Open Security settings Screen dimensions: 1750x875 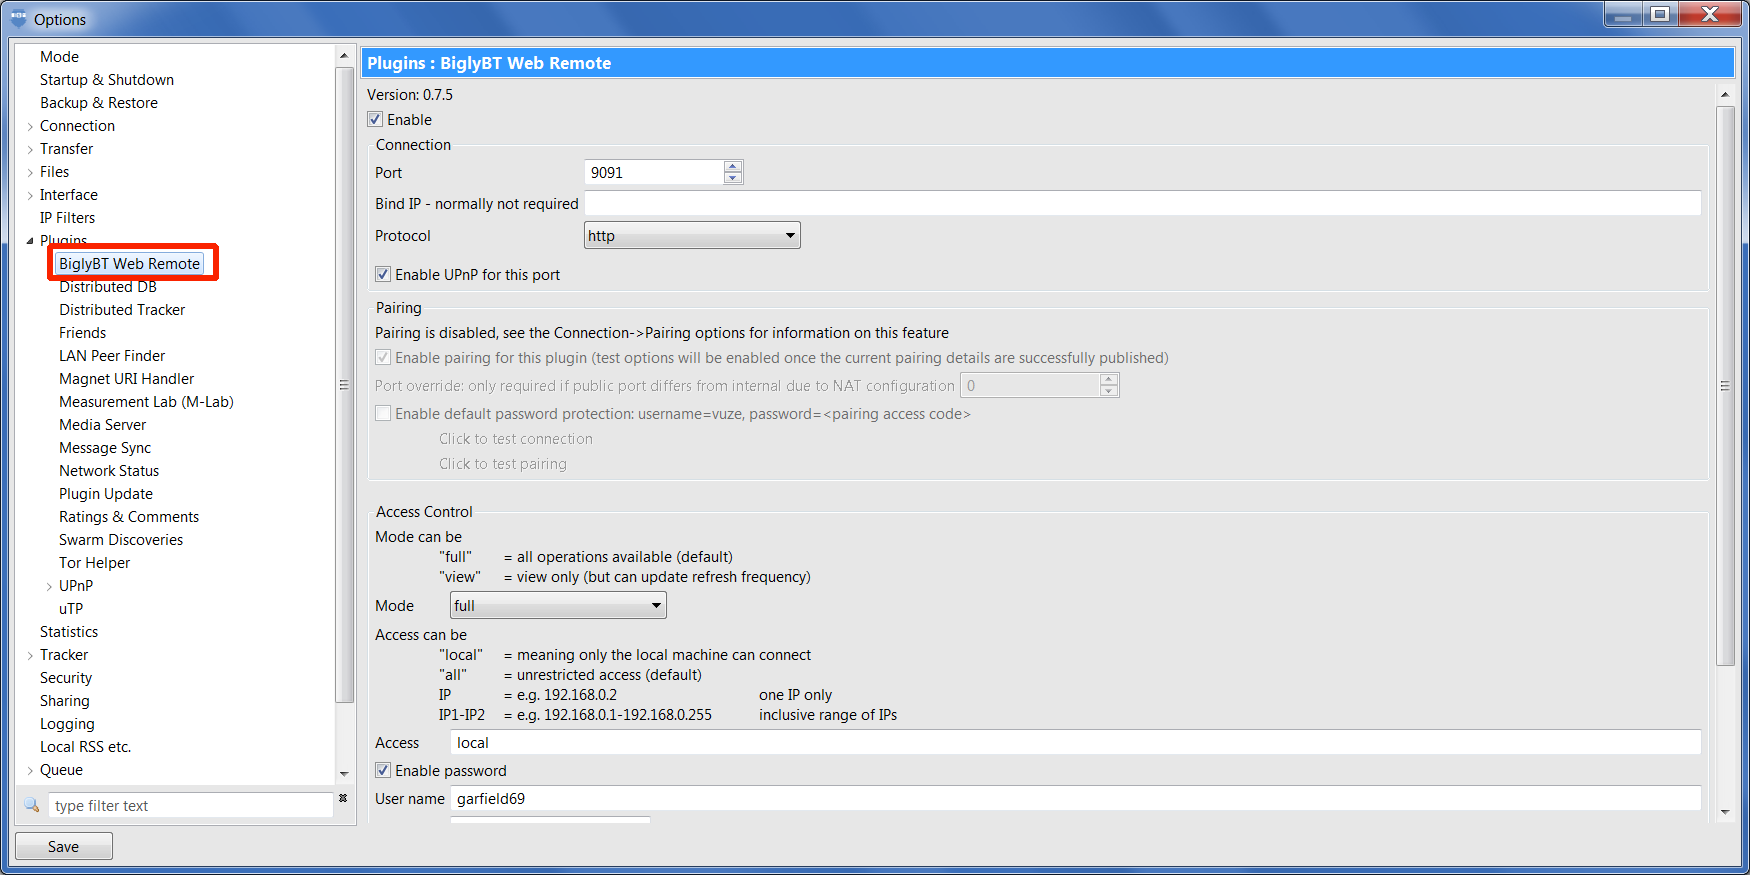point(66,678)
